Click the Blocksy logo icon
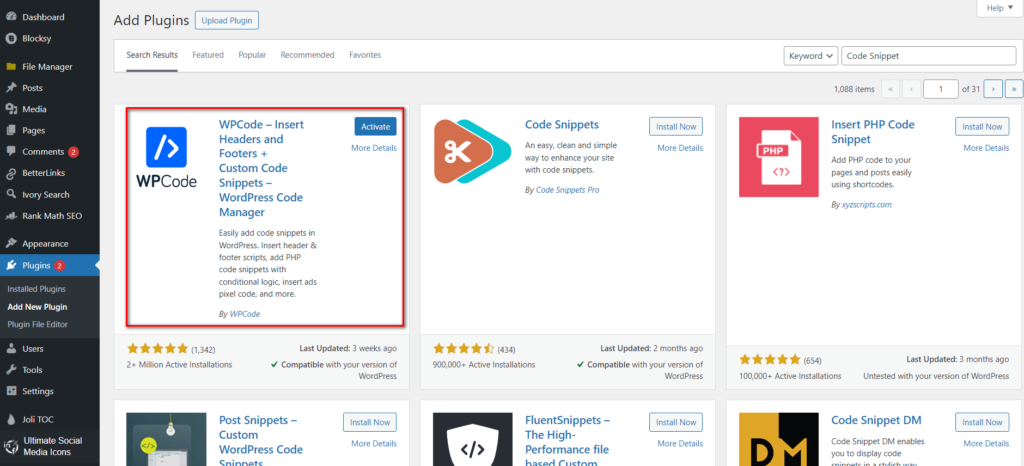This screenshot has width=1024, height=466. click(x=10, y=39)
